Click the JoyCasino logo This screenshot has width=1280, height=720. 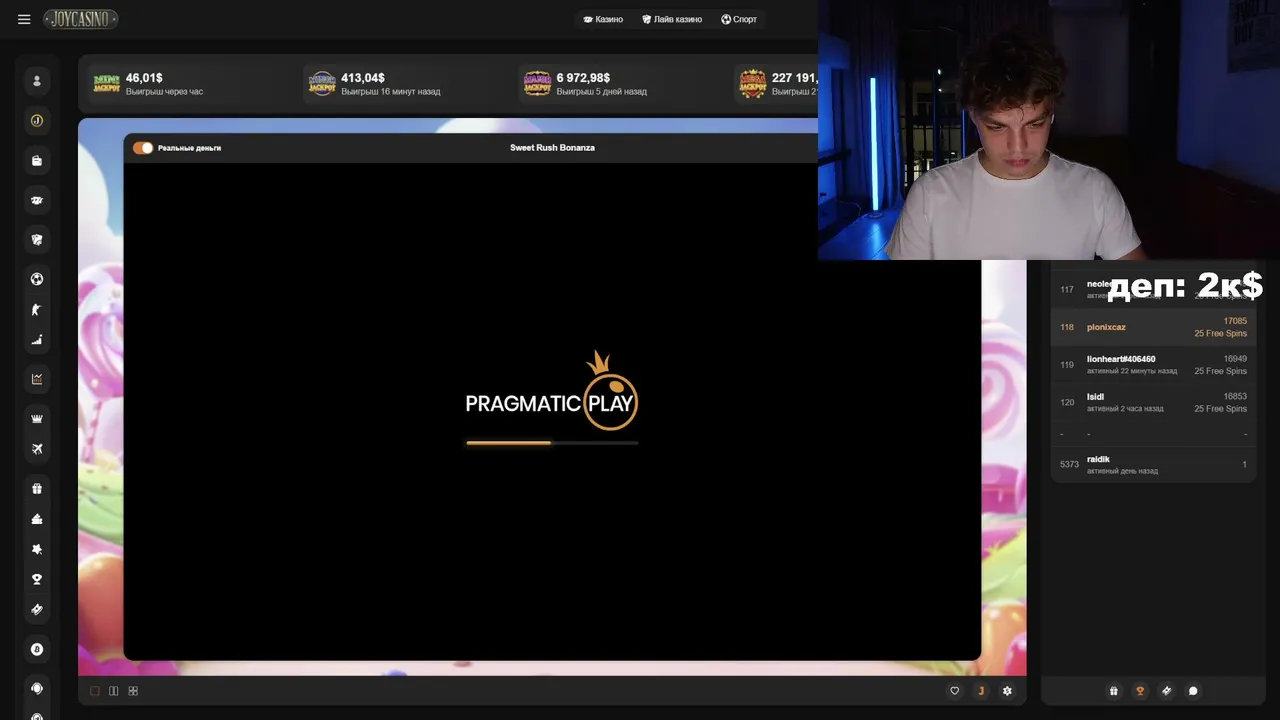(x=81, y=19)
